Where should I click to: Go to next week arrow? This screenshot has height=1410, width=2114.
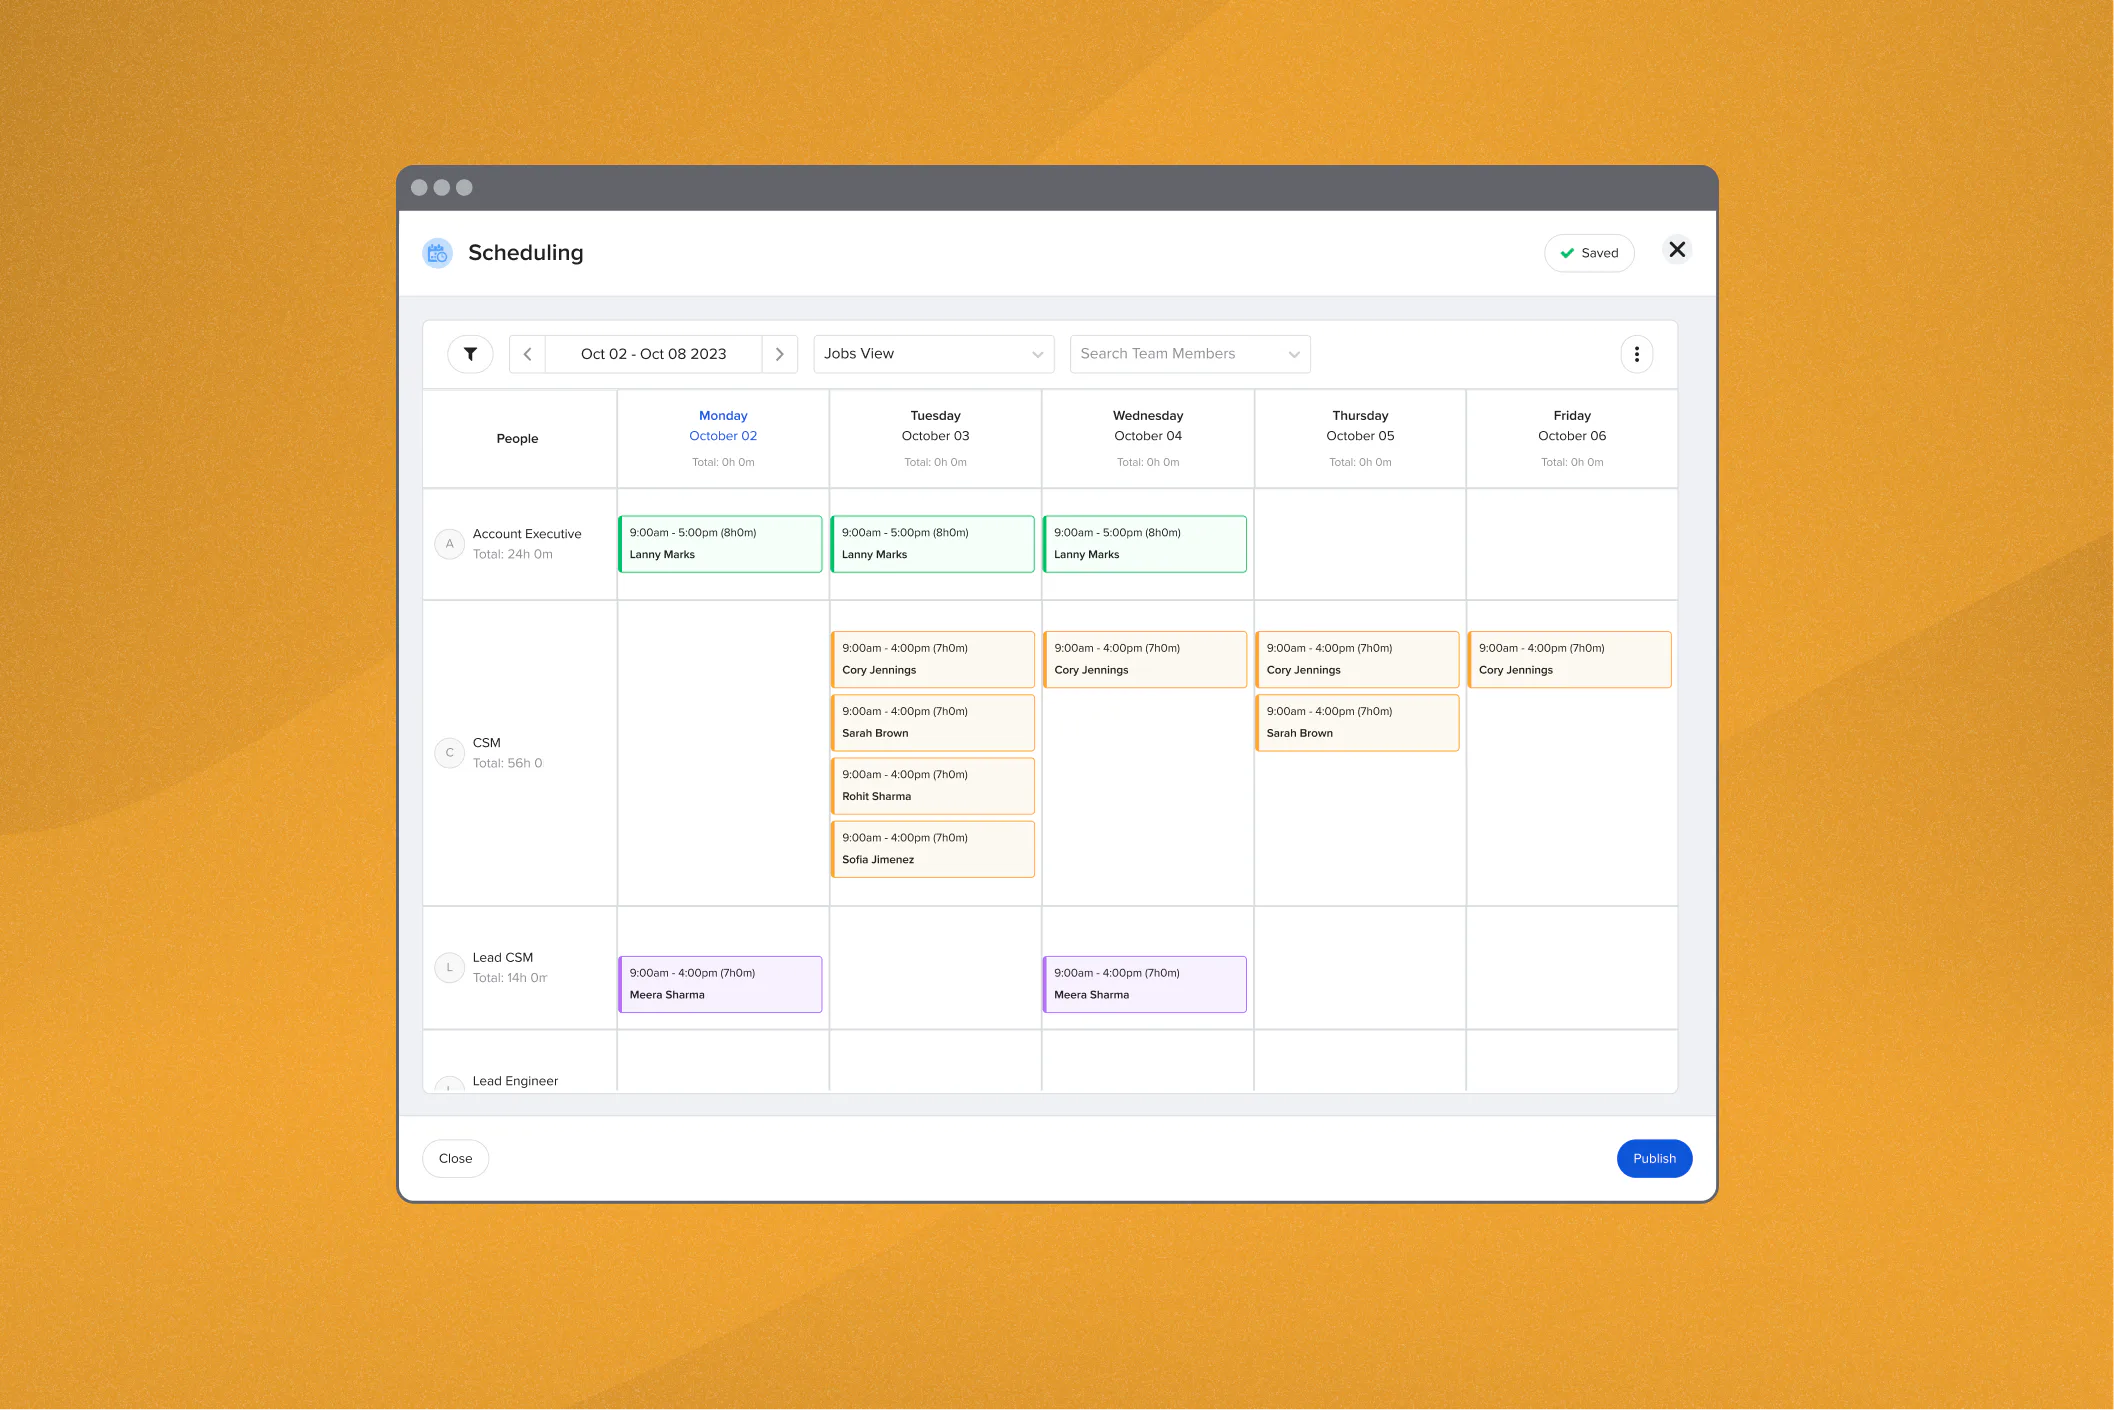pyautogui.click(x=780, y=354)
